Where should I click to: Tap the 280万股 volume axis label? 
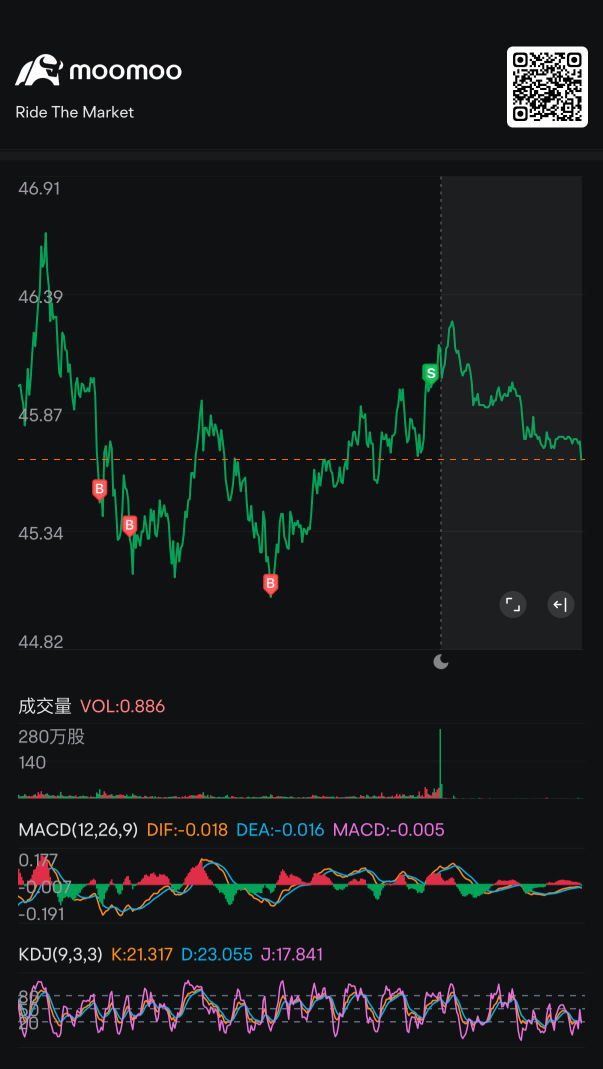click(51, 737)
